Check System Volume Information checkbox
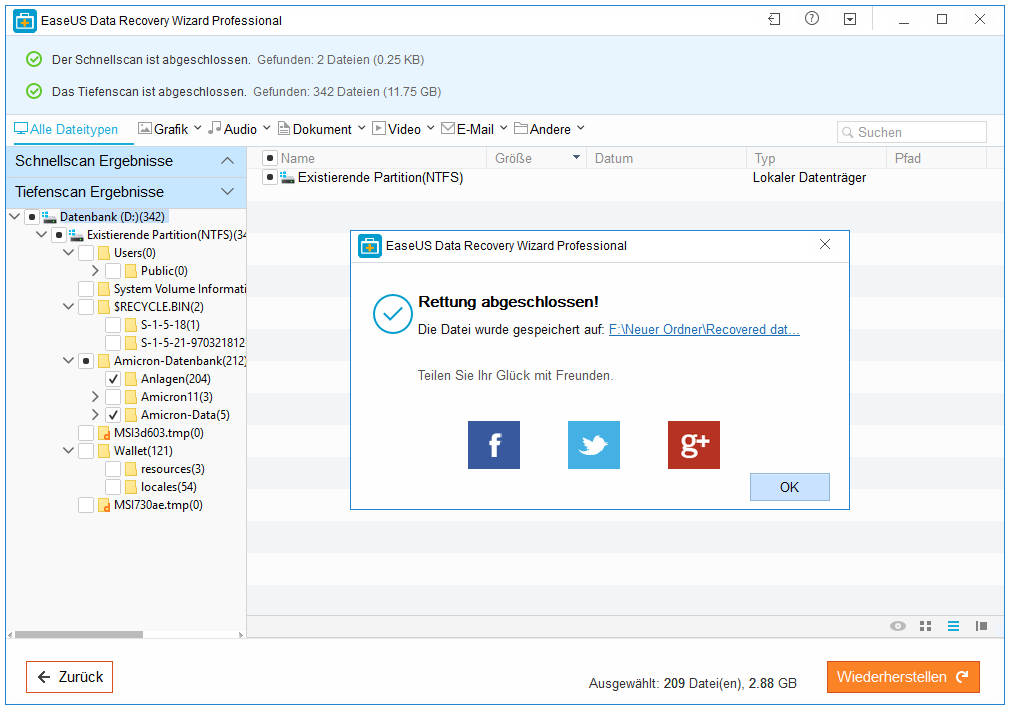Viewport: 1010px width, 712px height. click(86, 289)
